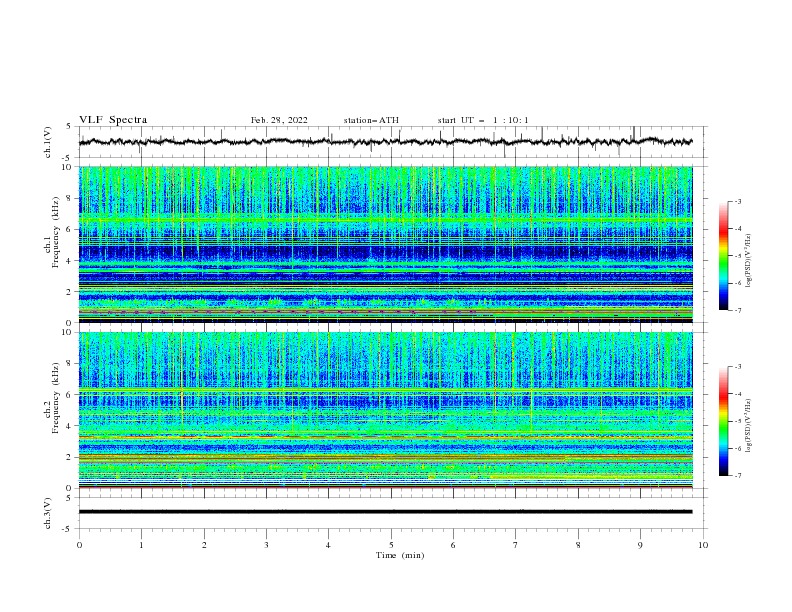Click the ch.3 voltage flat trace
Screen dimensions: 792x612
[x=385, y=512]
